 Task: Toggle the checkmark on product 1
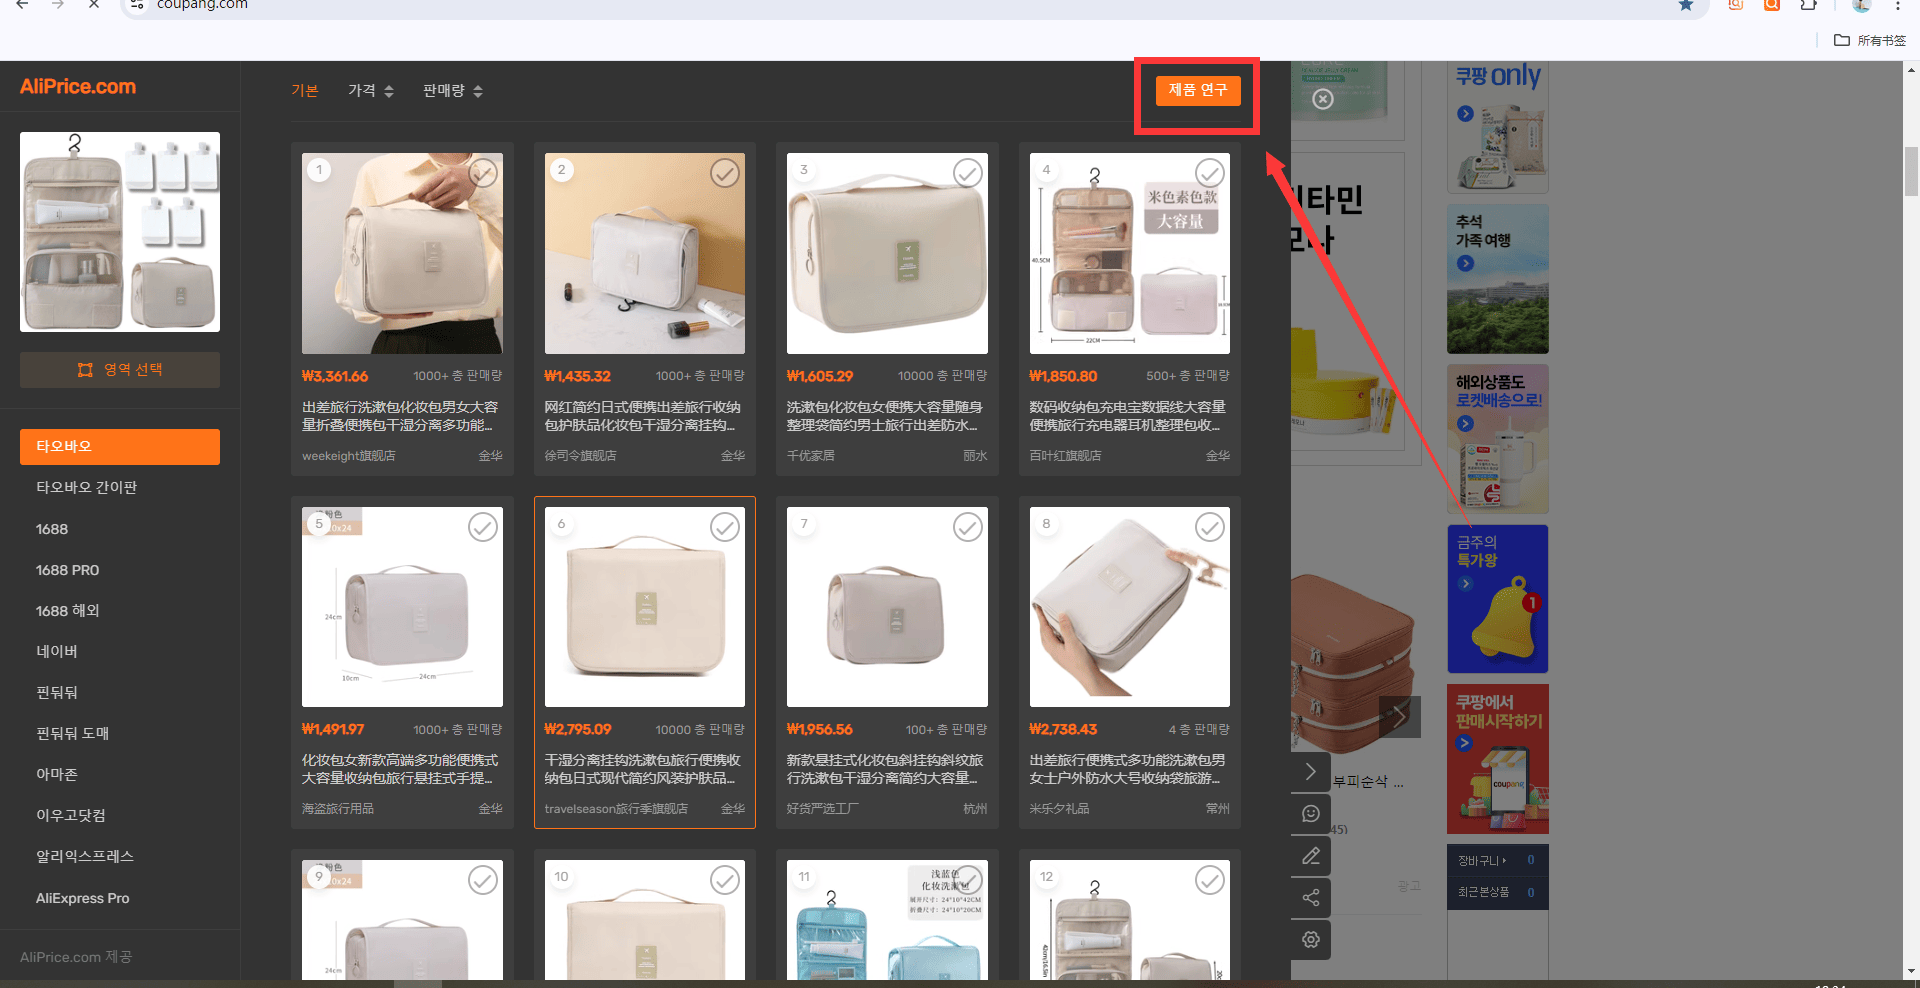pyautogui.click(x=483, y=173)
